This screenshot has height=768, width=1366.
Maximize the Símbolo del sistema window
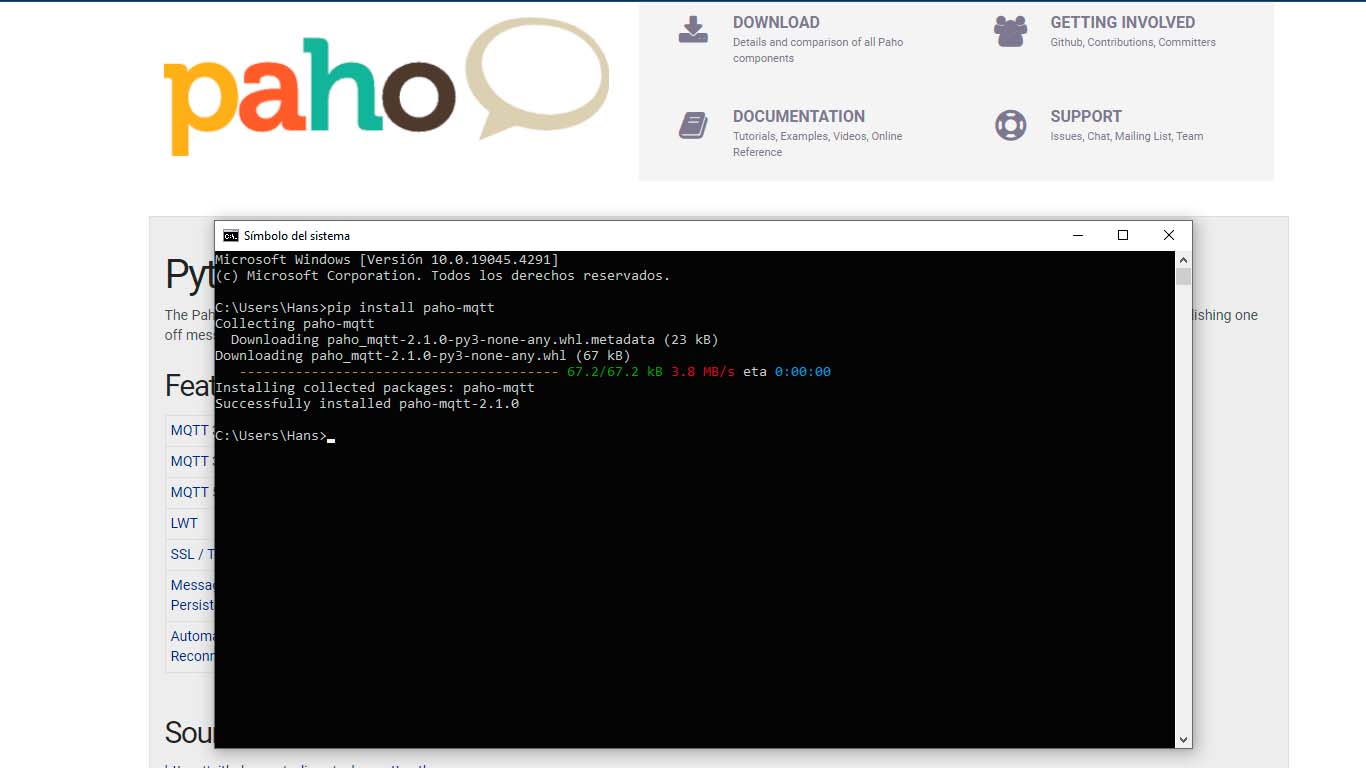(1123, 235)
